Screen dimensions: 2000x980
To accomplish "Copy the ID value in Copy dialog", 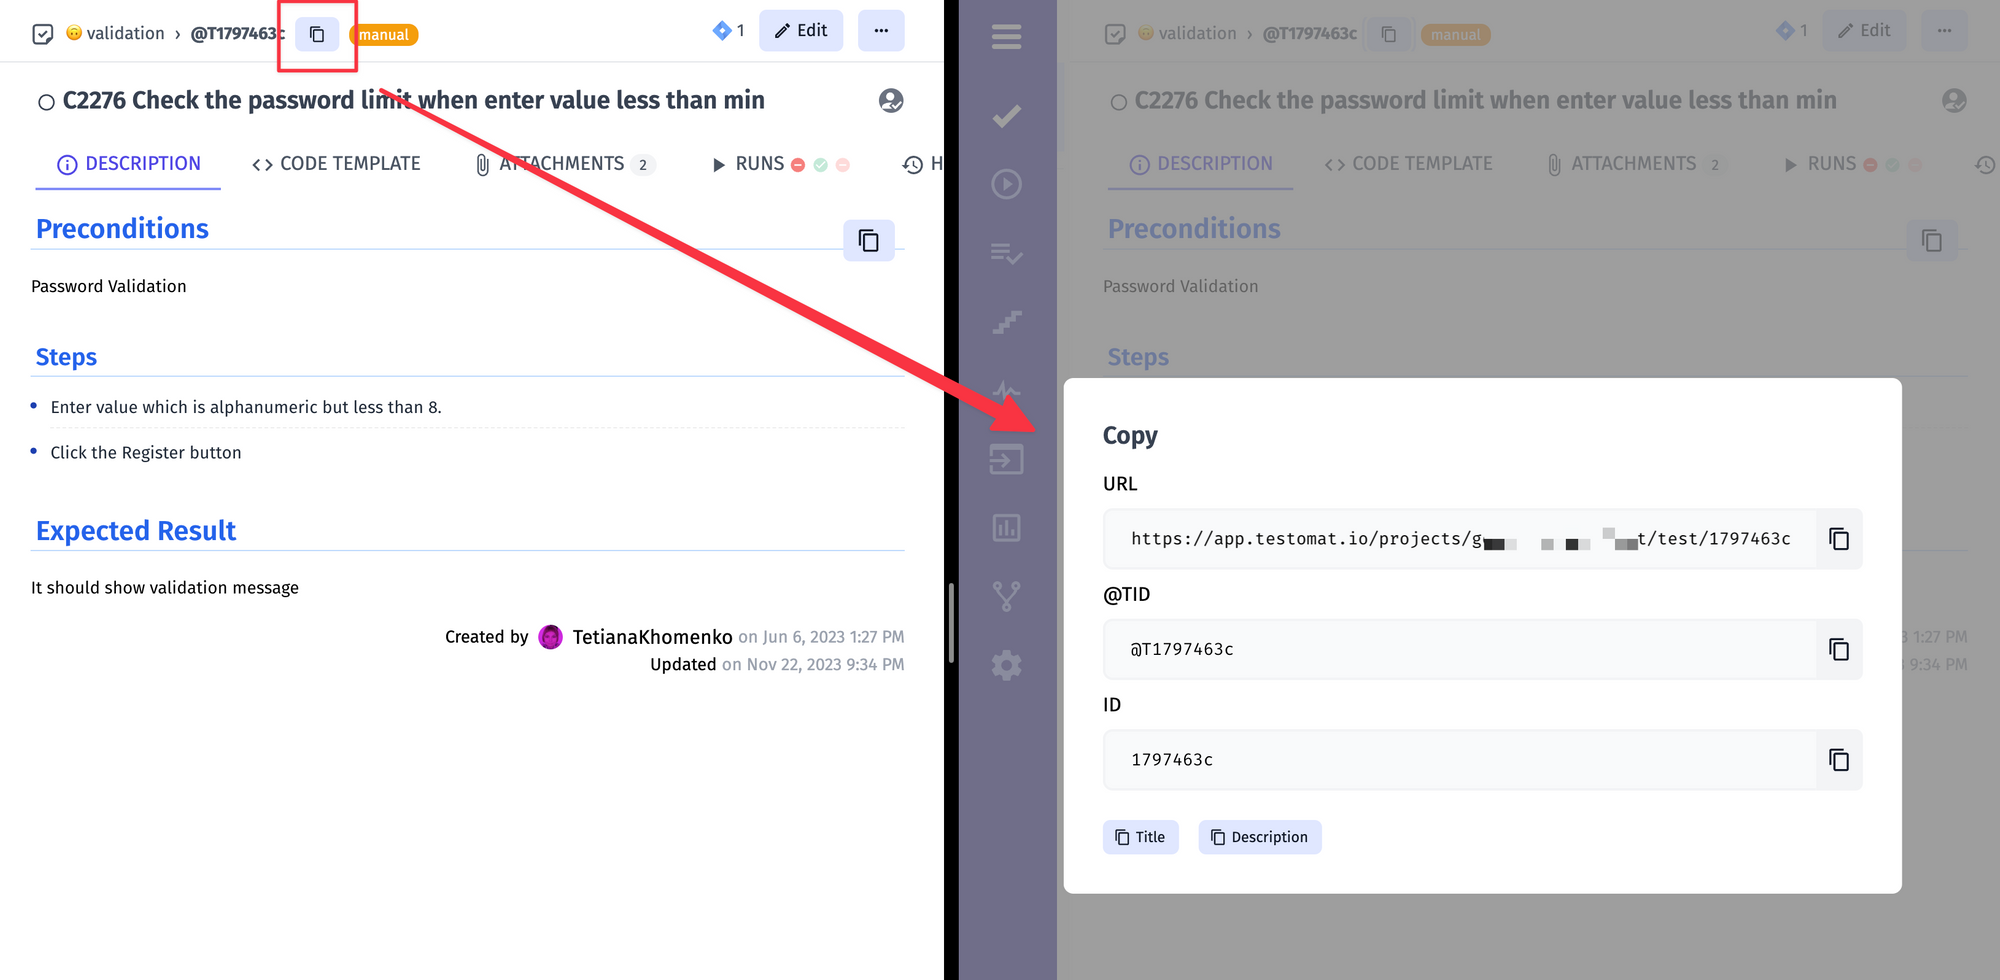I will click(x=1839, y=760).
